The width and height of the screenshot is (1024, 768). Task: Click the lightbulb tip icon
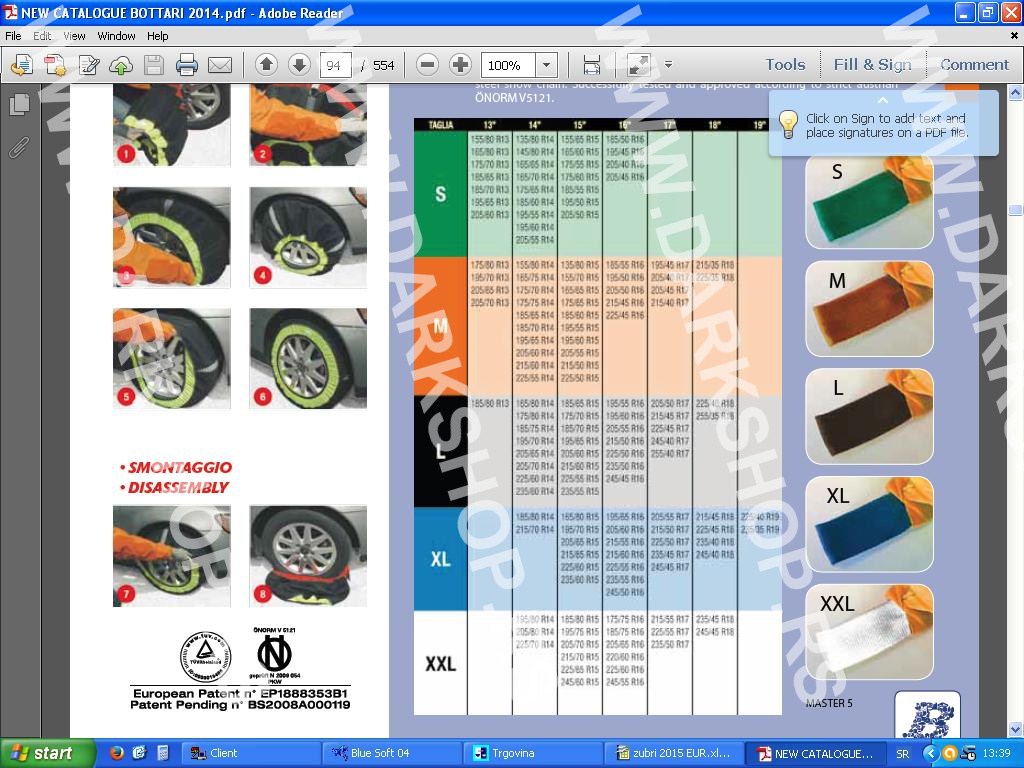coord(788,123)
